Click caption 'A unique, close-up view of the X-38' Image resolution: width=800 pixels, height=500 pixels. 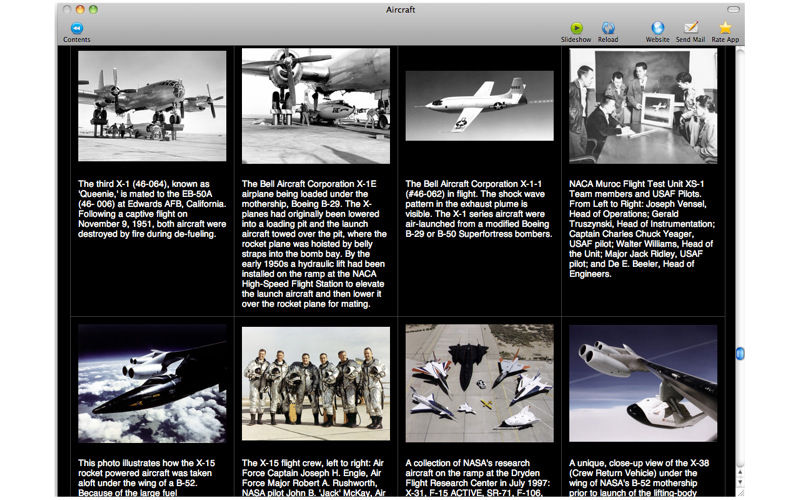tap(639, 463)
